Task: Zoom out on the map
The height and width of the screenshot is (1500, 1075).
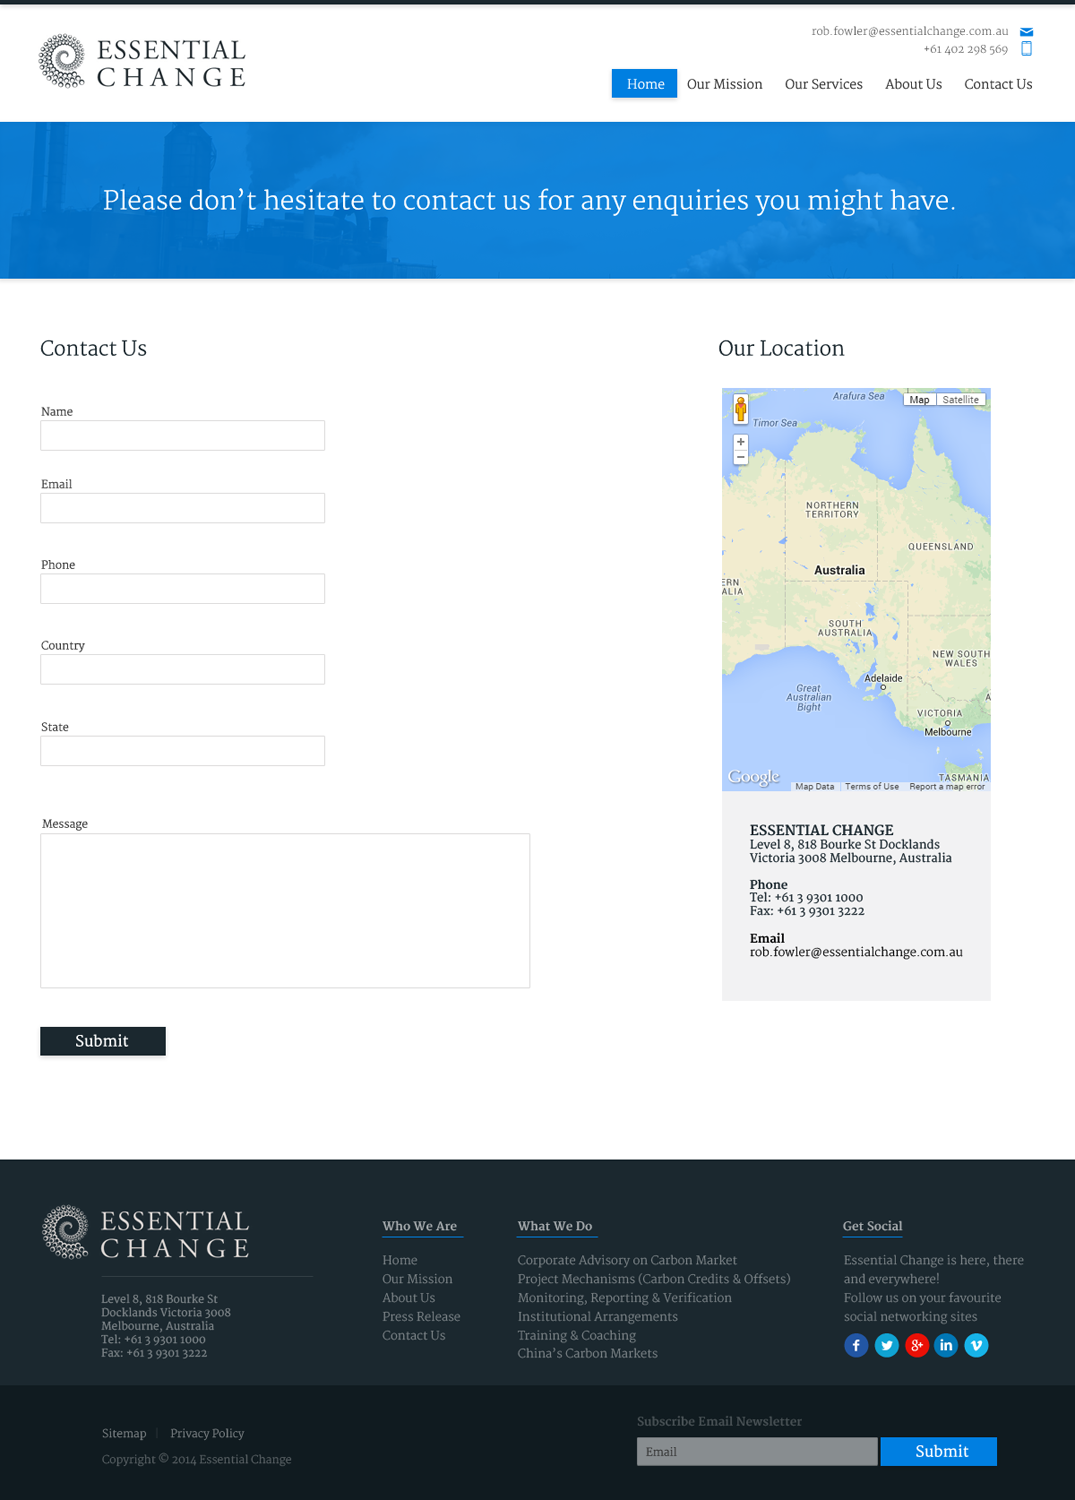Action: pos(741,457)
